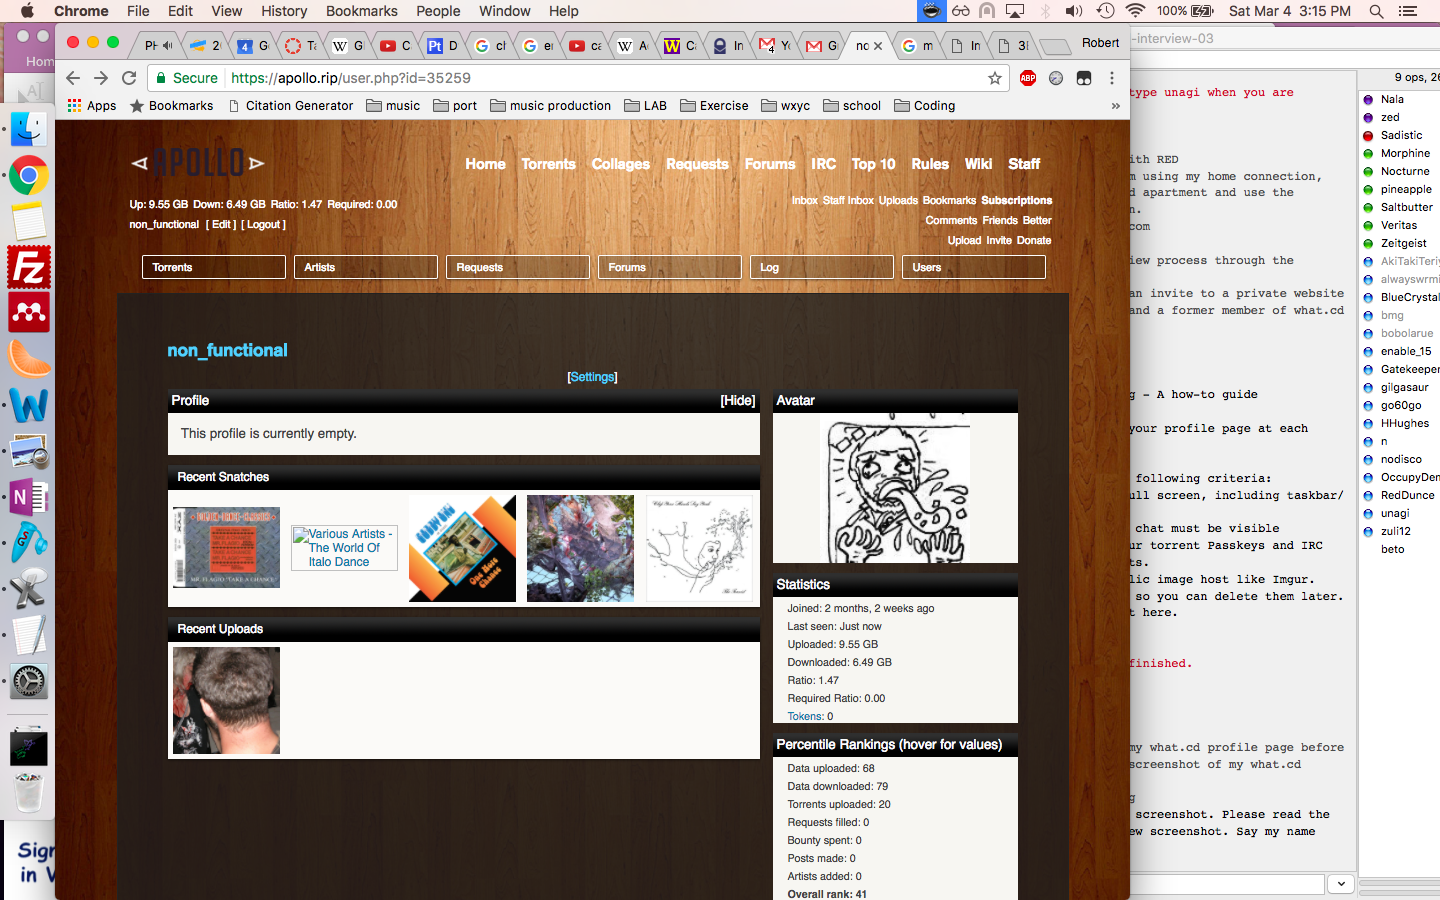The image size is (1440, 900).
Task: Click the Artists search field
Action: coord(366,267)
